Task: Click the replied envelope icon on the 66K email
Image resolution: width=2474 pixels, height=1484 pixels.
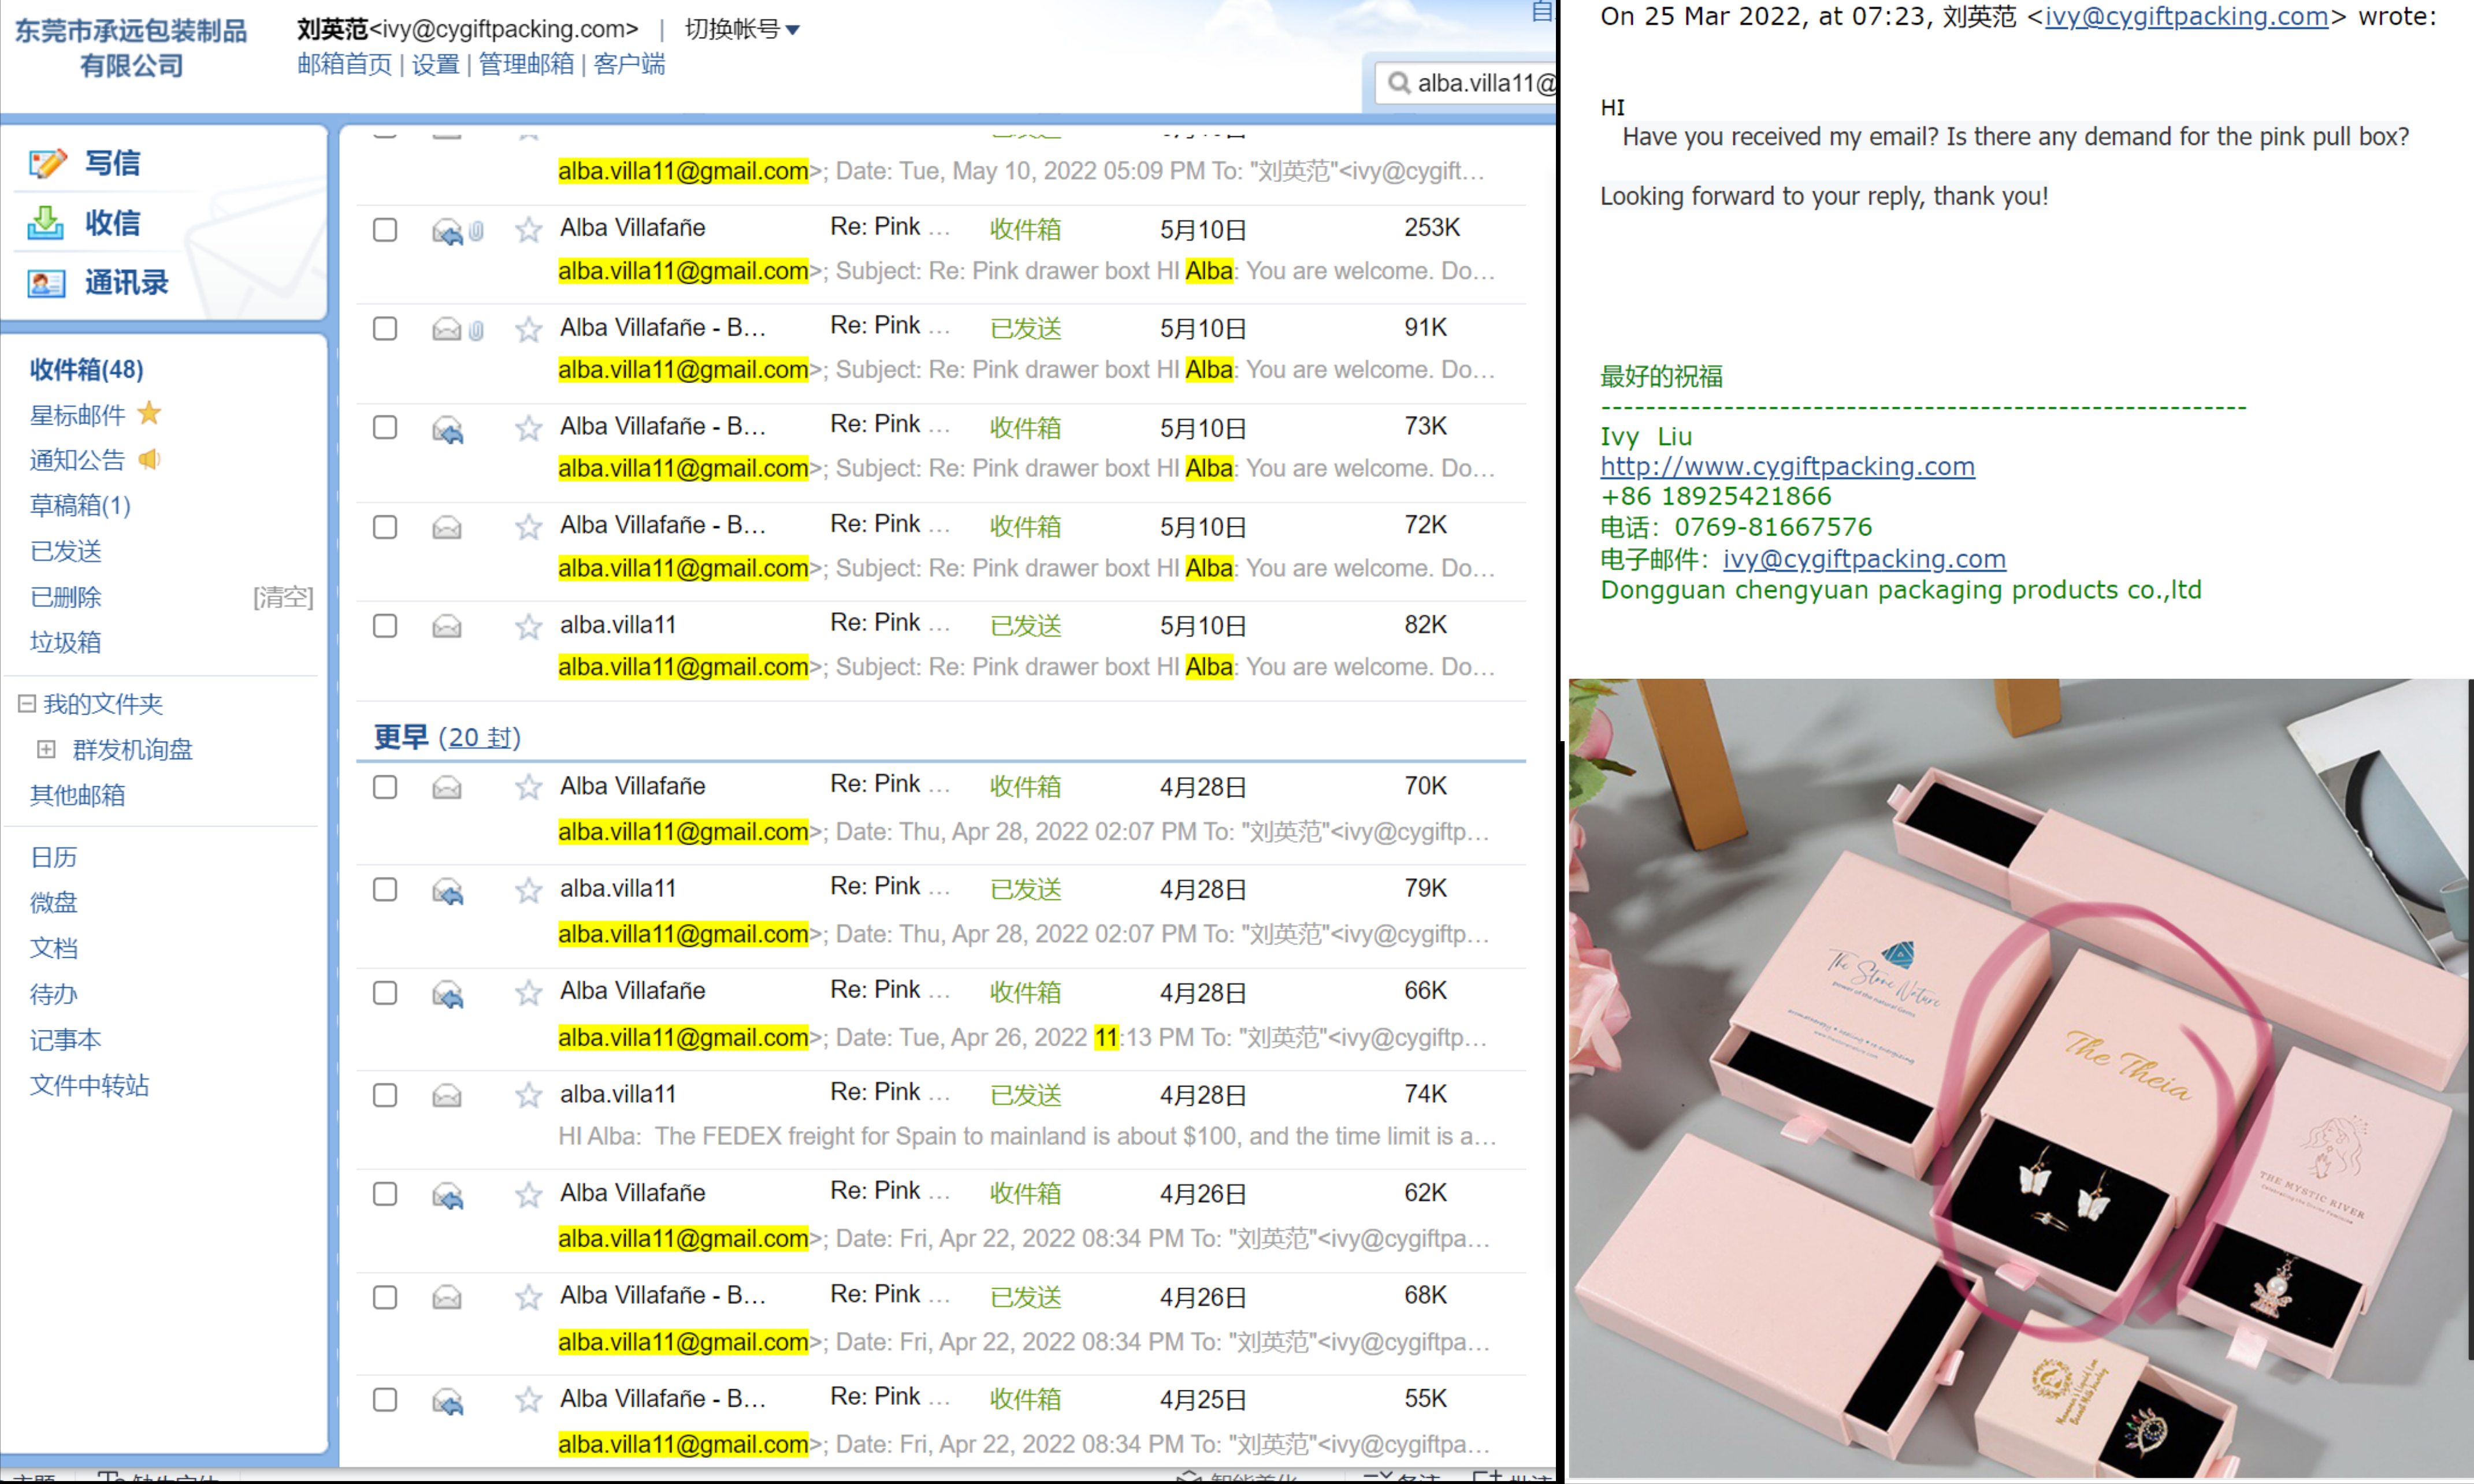Action: [x=447, y=994]
